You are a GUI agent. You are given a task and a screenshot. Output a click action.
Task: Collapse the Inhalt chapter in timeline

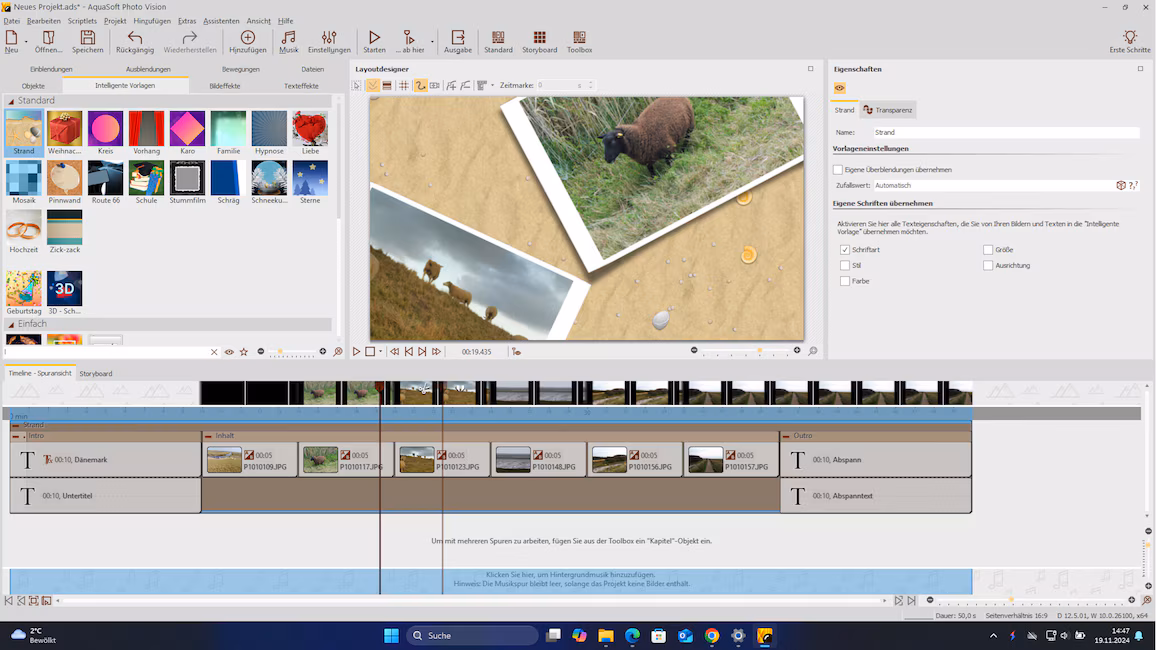pos(209,436)
